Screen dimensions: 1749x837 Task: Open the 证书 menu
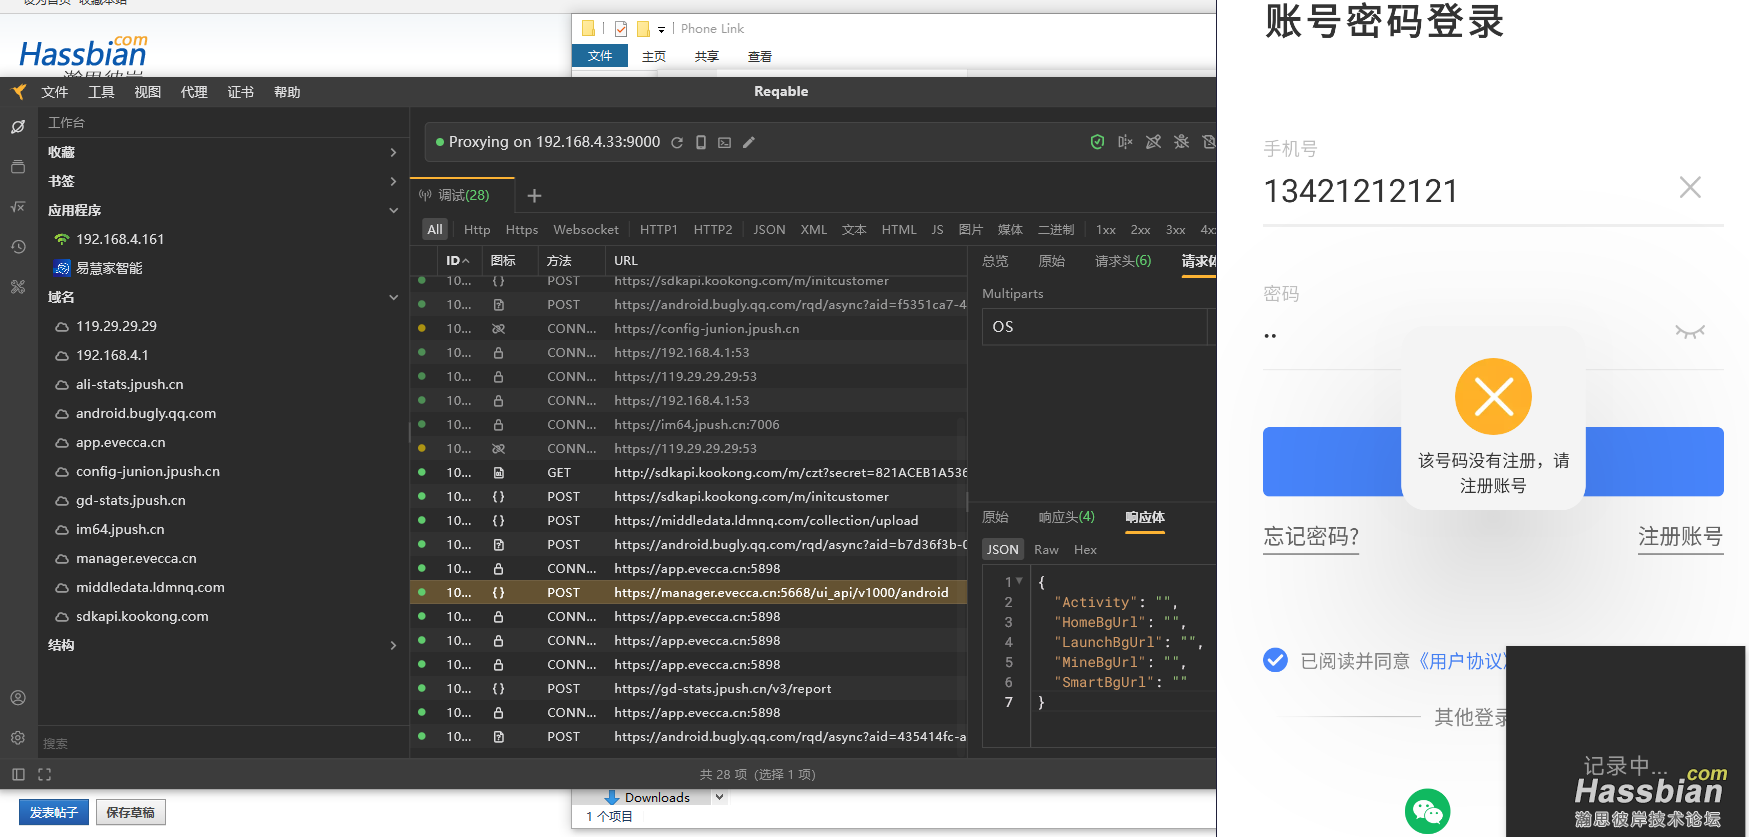(x=240, y=92)
